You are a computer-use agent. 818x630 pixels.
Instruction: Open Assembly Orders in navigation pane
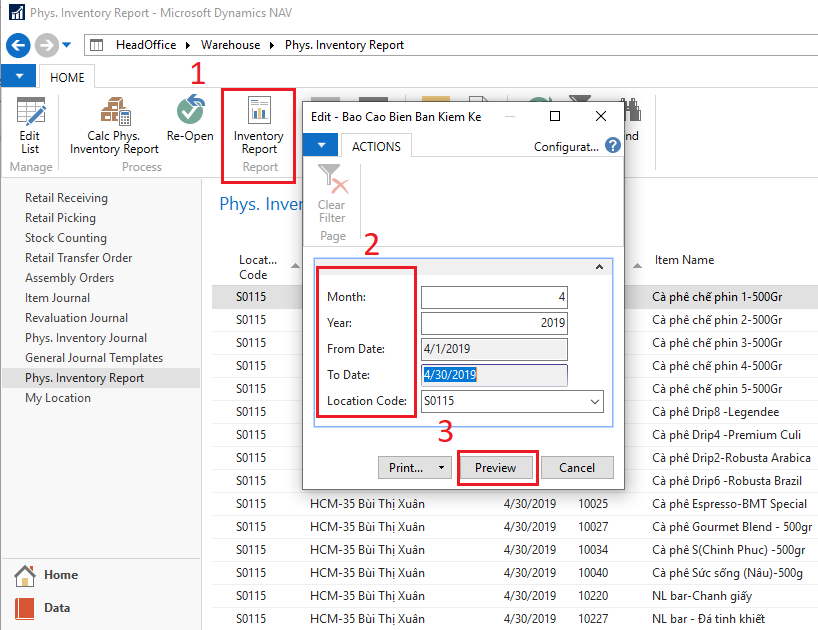pyautogui.click(x=69, y=278)
